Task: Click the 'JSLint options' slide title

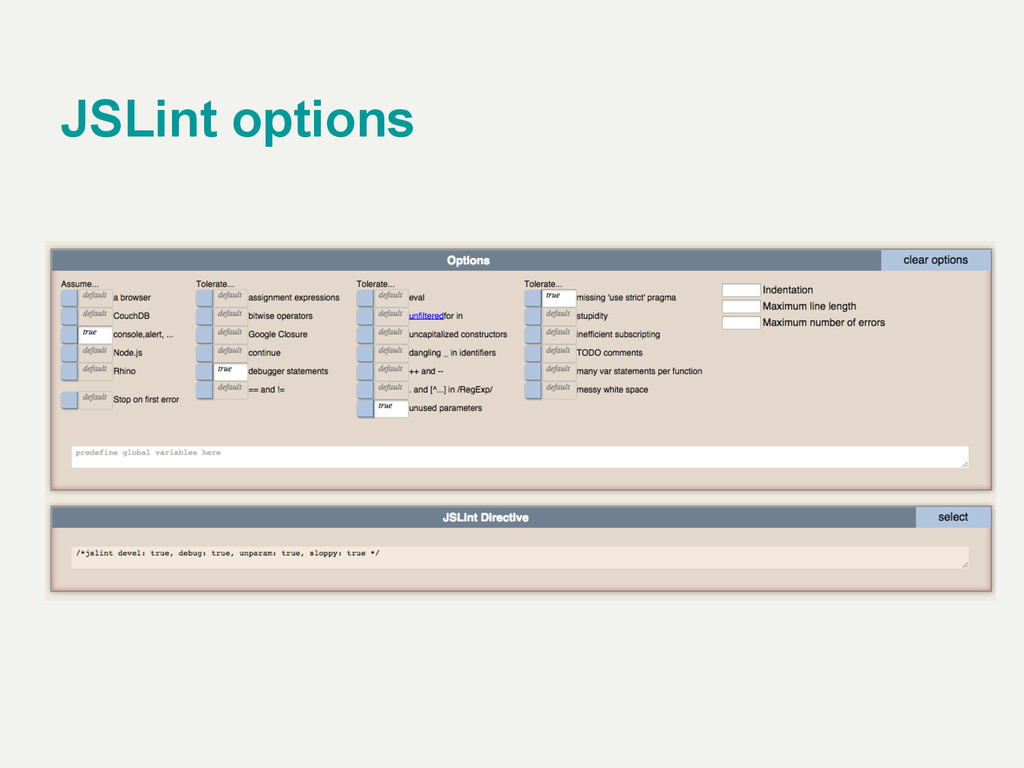Action: point(238,120)
